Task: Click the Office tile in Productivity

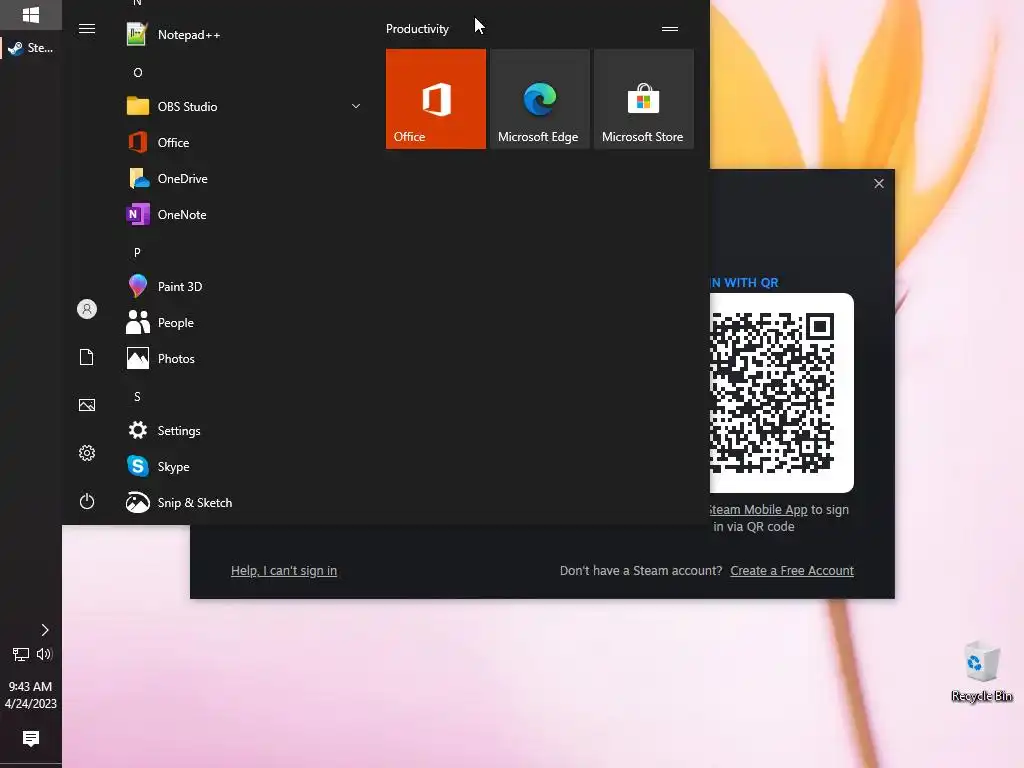Action: (436, 99)
